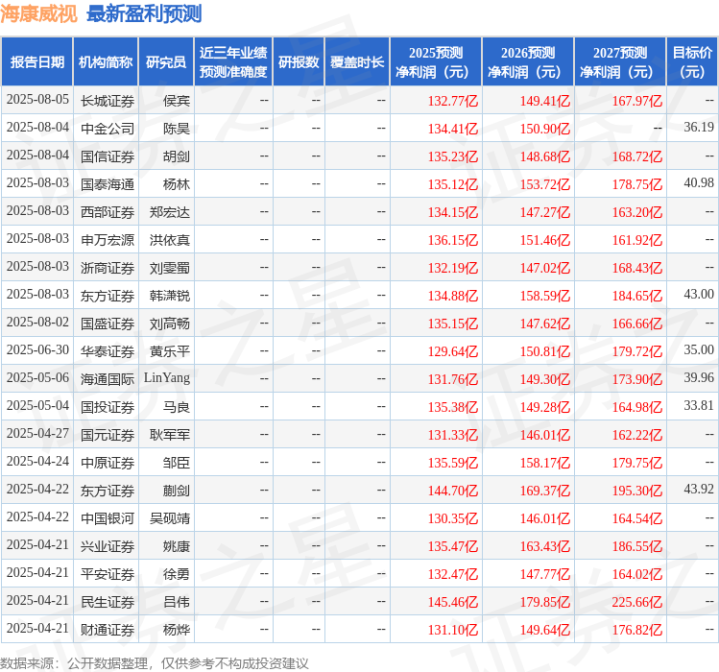Click 国盛证券 institution cell
The height and width of the screenshot is (672, 719).
pos(107,324)
